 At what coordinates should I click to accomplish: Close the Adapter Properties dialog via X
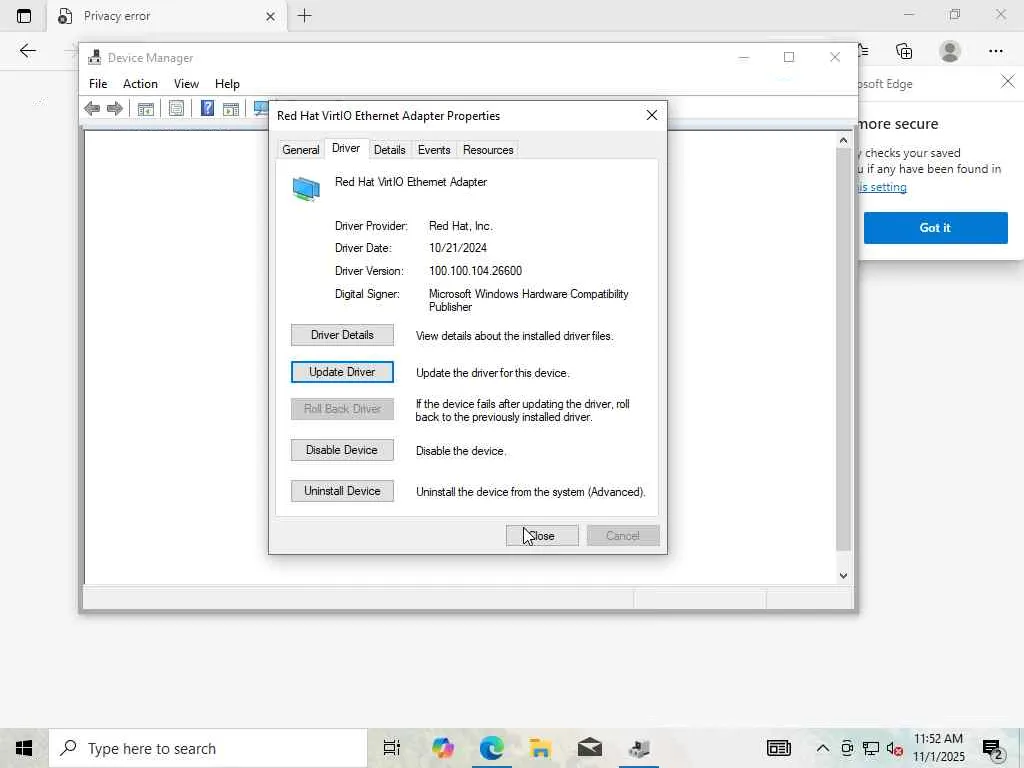[x=652, y=116]
